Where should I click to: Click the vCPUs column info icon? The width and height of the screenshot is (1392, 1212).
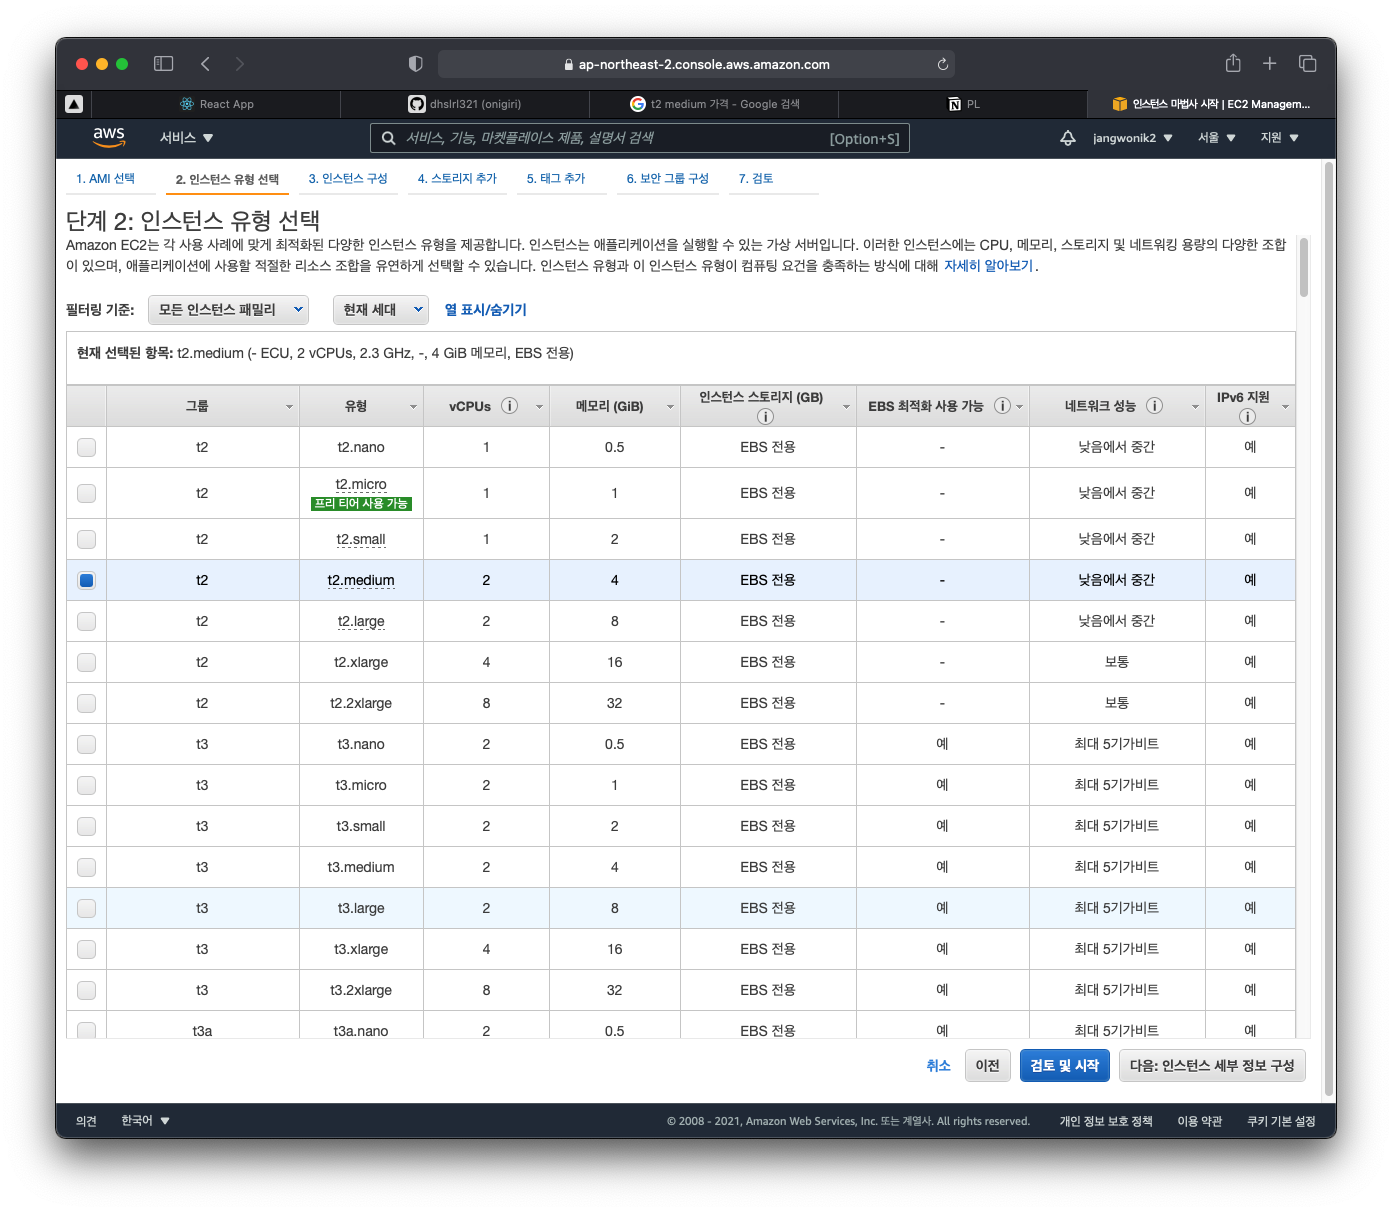tap(509, 406)
